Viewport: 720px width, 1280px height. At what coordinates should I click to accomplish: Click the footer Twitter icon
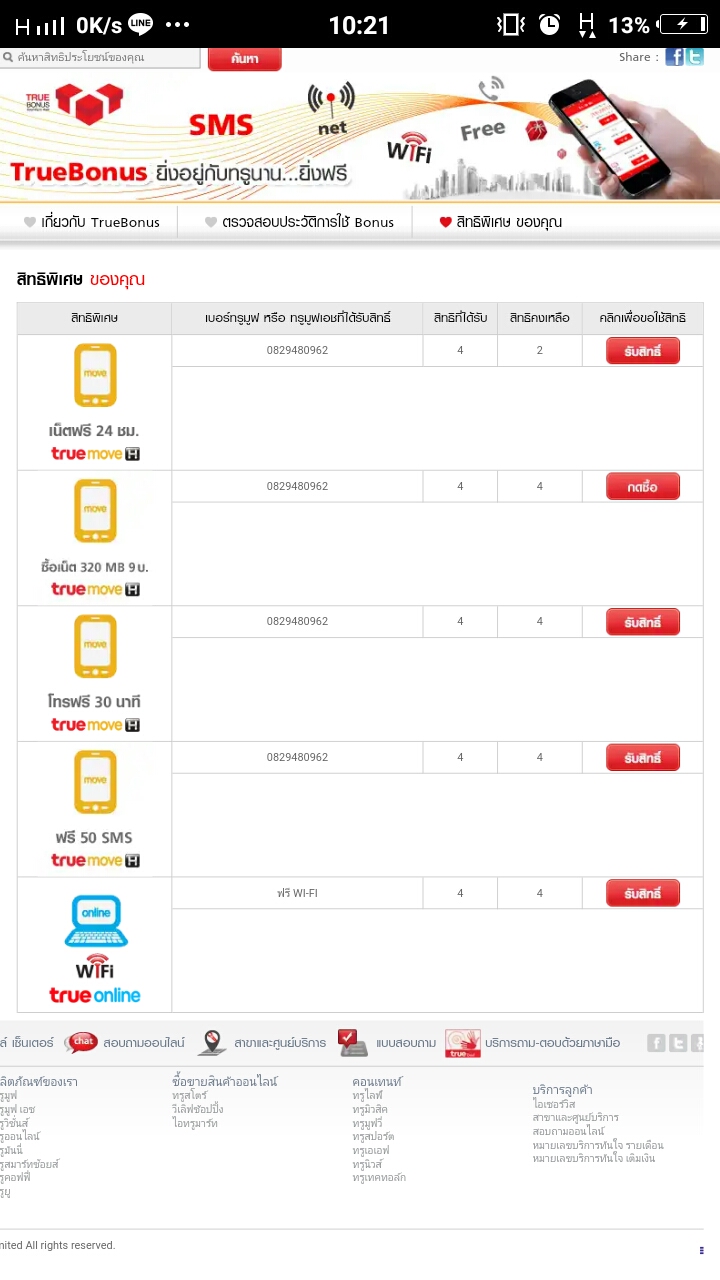678,1043
